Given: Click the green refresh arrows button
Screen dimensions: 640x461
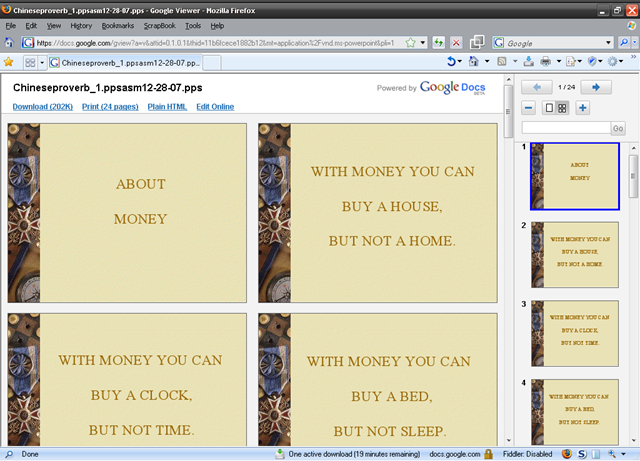Looking at the screenshot, I should point(439,42).
